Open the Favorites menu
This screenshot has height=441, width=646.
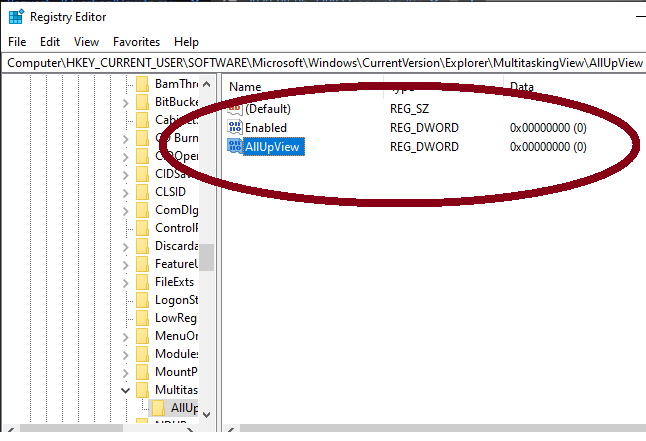(136, 42)
